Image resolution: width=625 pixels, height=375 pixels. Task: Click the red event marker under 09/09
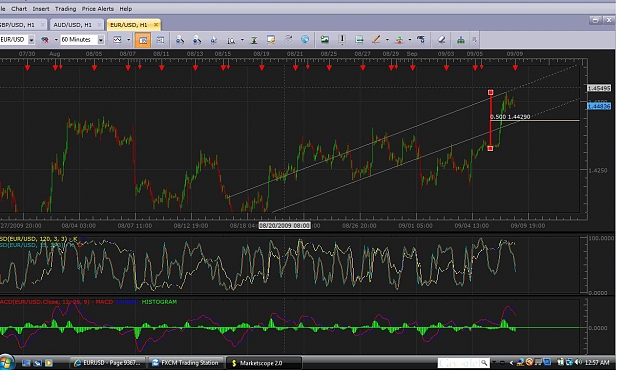coord(515,68)
